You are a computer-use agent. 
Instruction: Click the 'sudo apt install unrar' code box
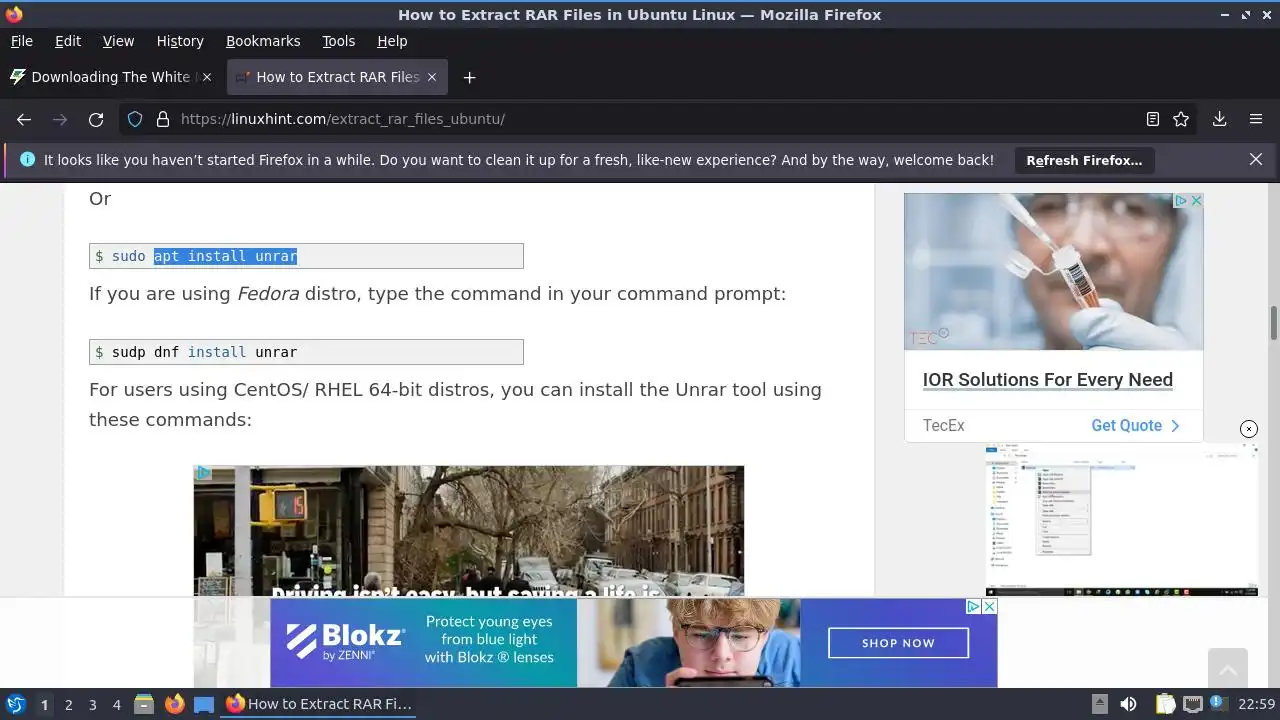coord(306,256)
